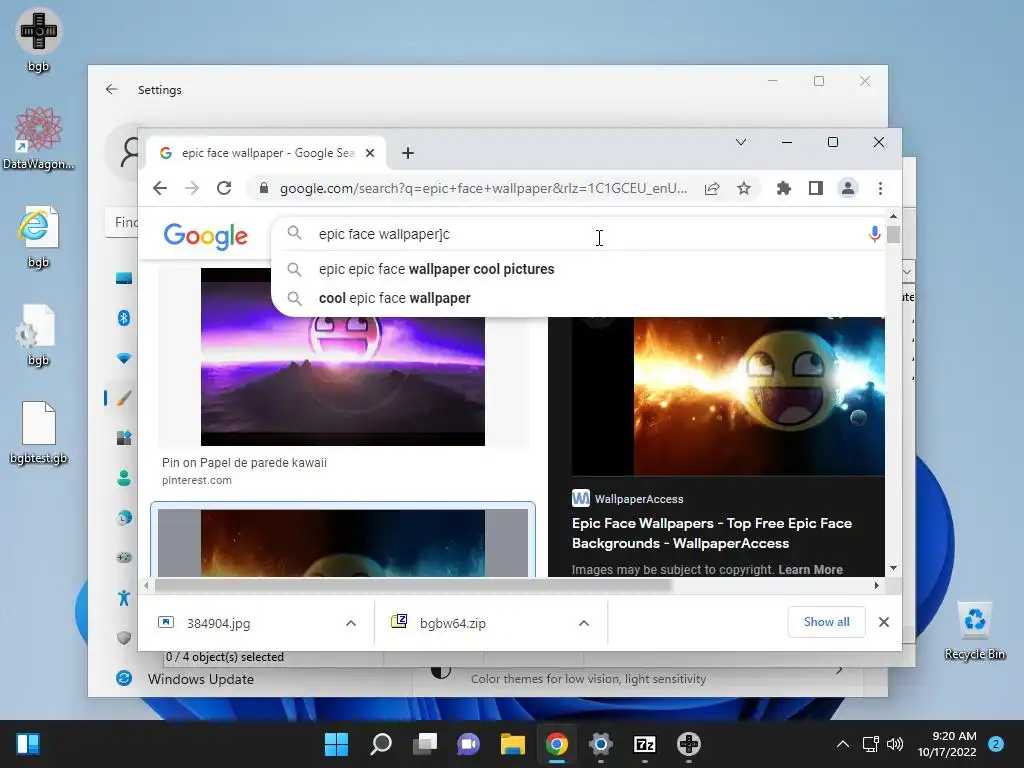Open taskbar Search magnifier

[x=381, y=744]
